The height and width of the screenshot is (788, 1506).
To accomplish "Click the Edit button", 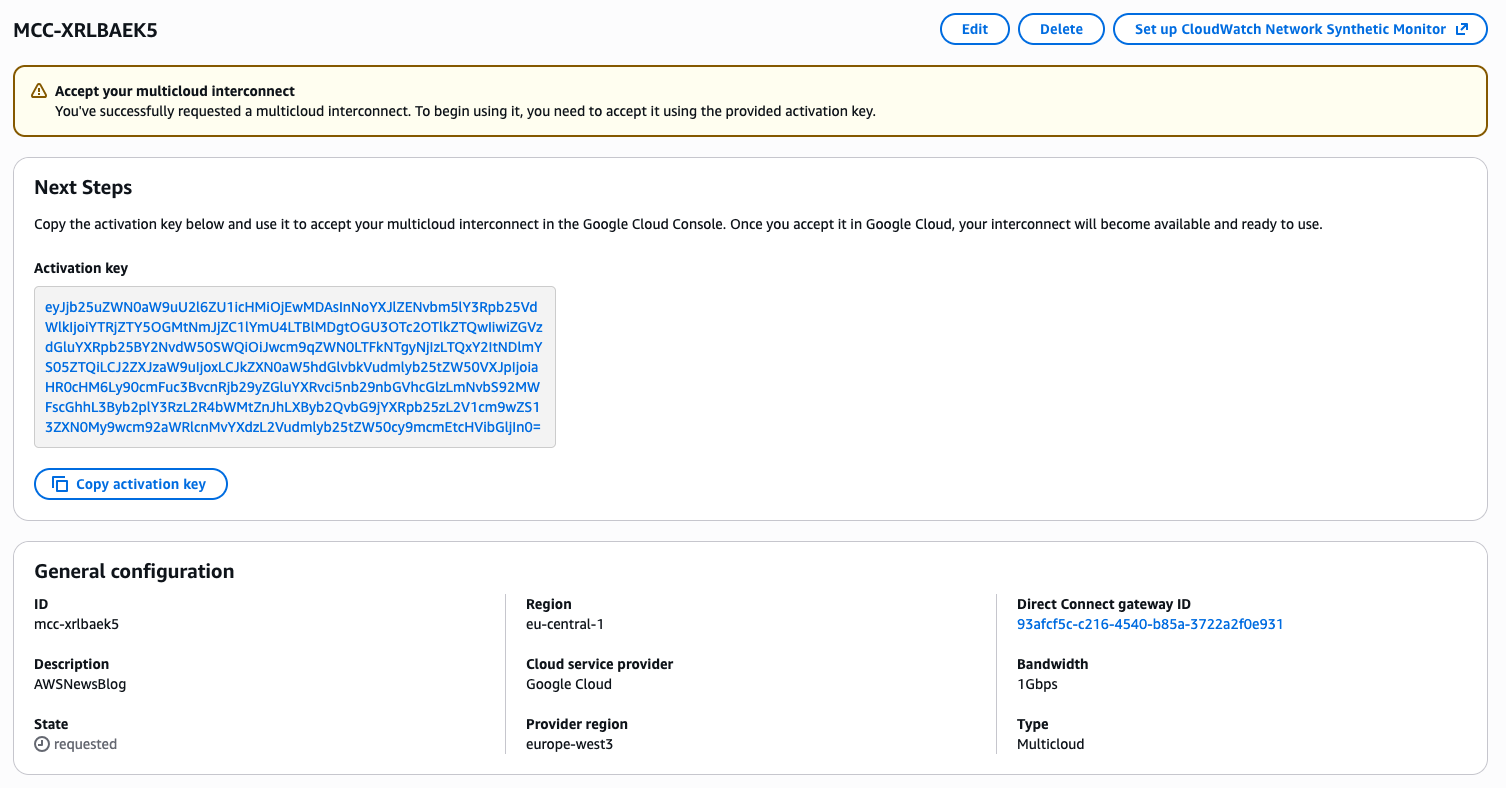I will coord(974,29).
